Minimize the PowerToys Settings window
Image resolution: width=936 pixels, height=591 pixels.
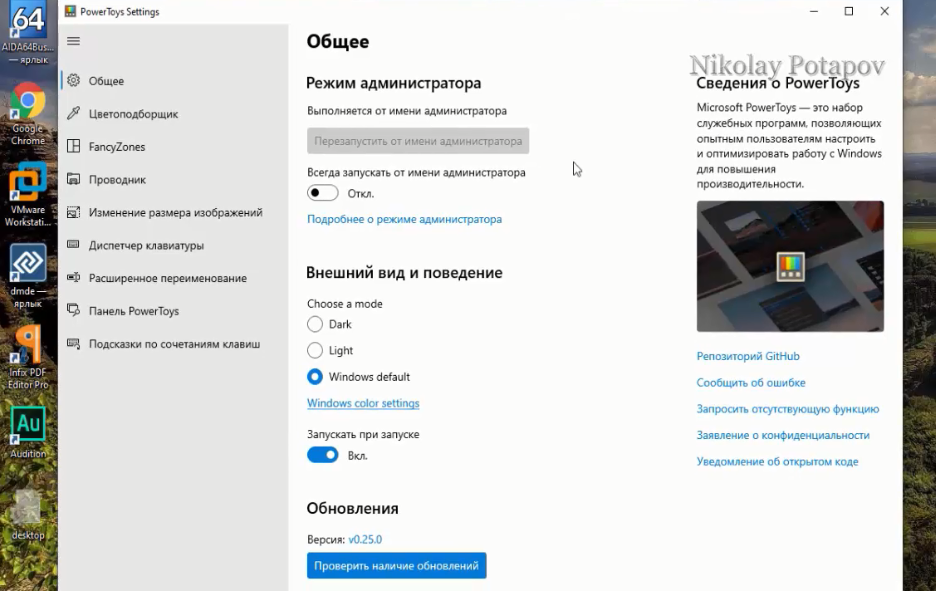tap(814, 11)
